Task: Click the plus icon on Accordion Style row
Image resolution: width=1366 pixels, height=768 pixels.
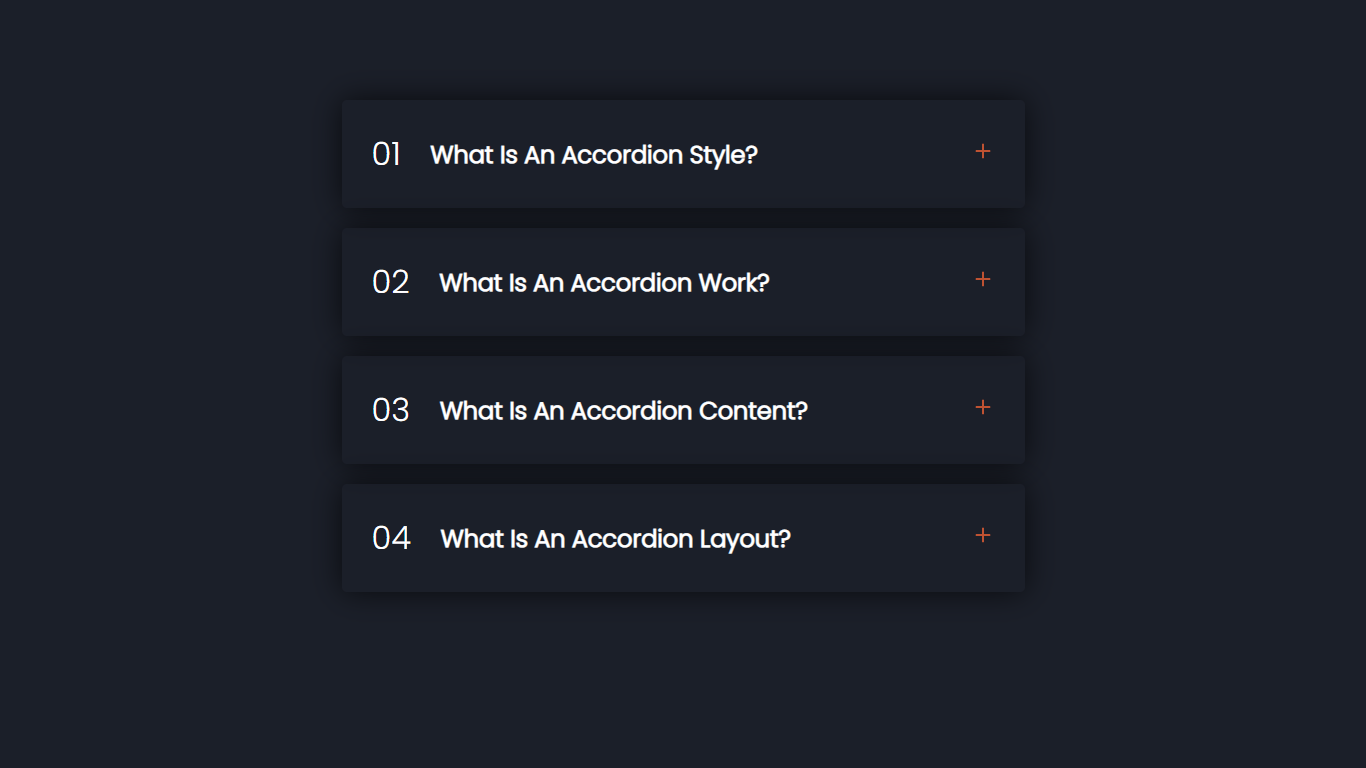Action: (x=983, y=151)
